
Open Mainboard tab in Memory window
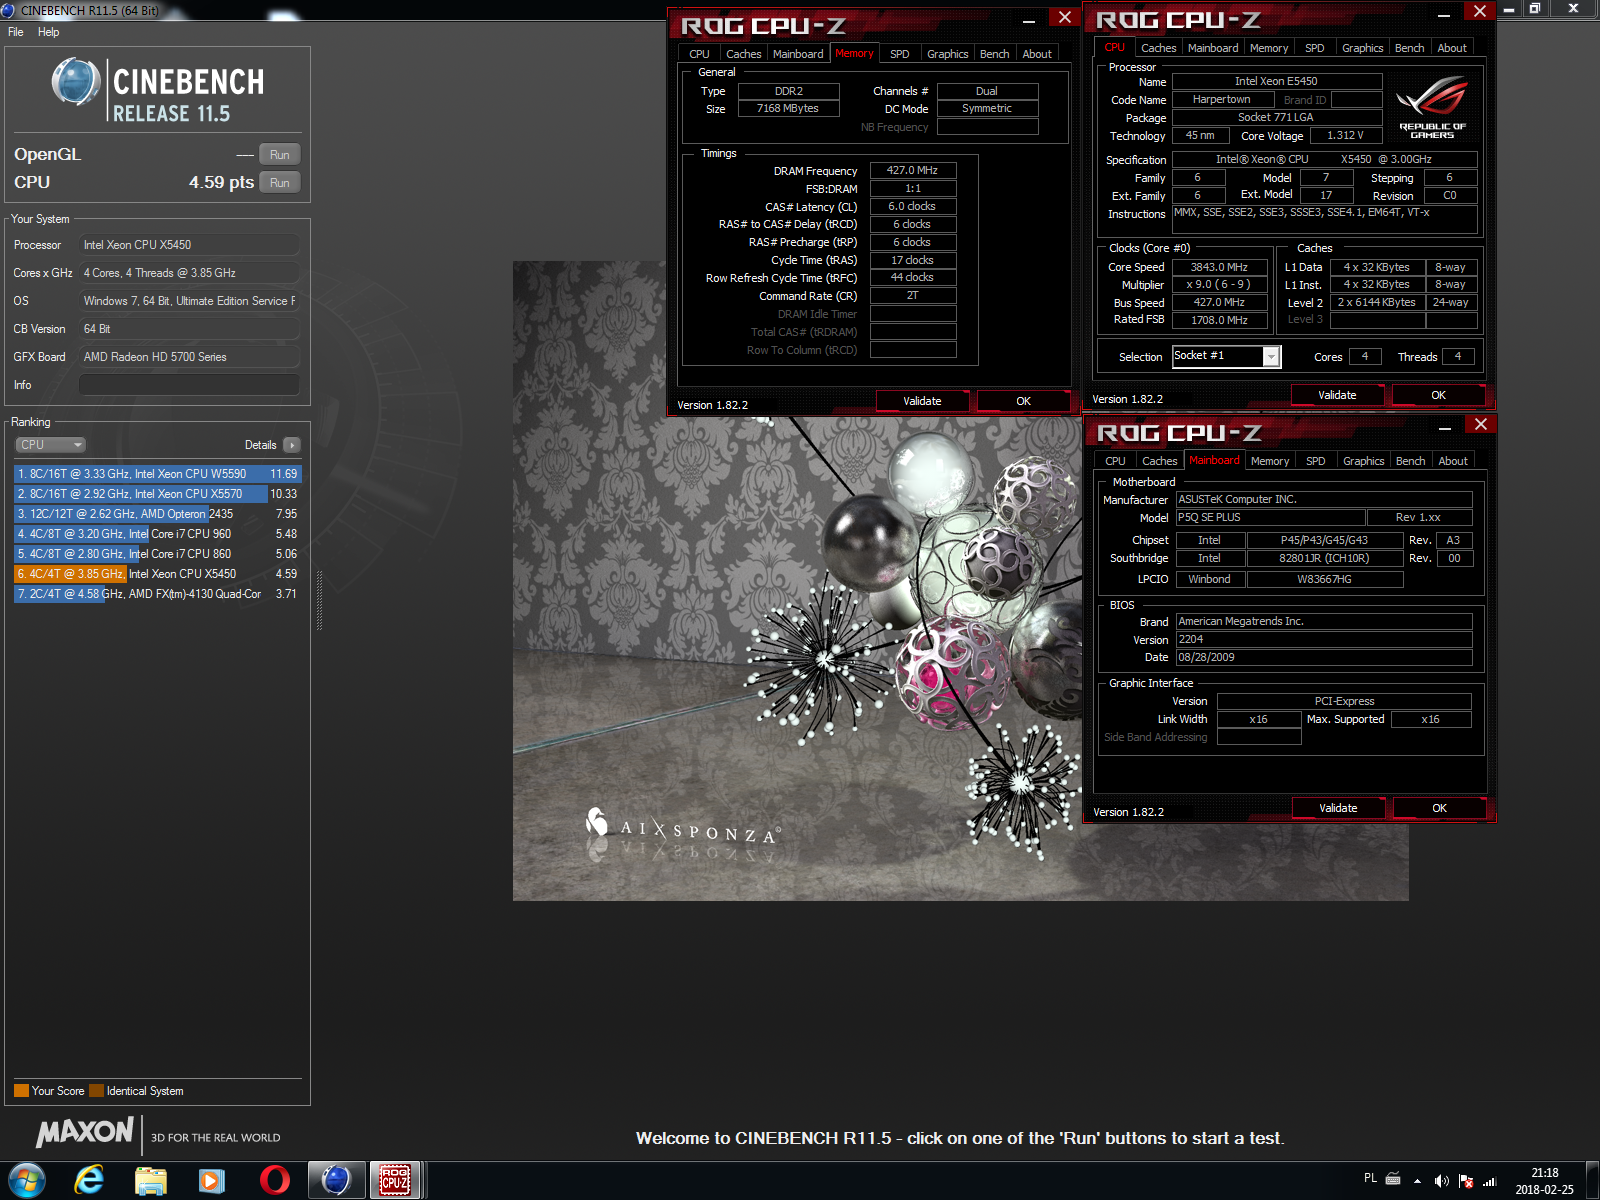pos(798,54)
